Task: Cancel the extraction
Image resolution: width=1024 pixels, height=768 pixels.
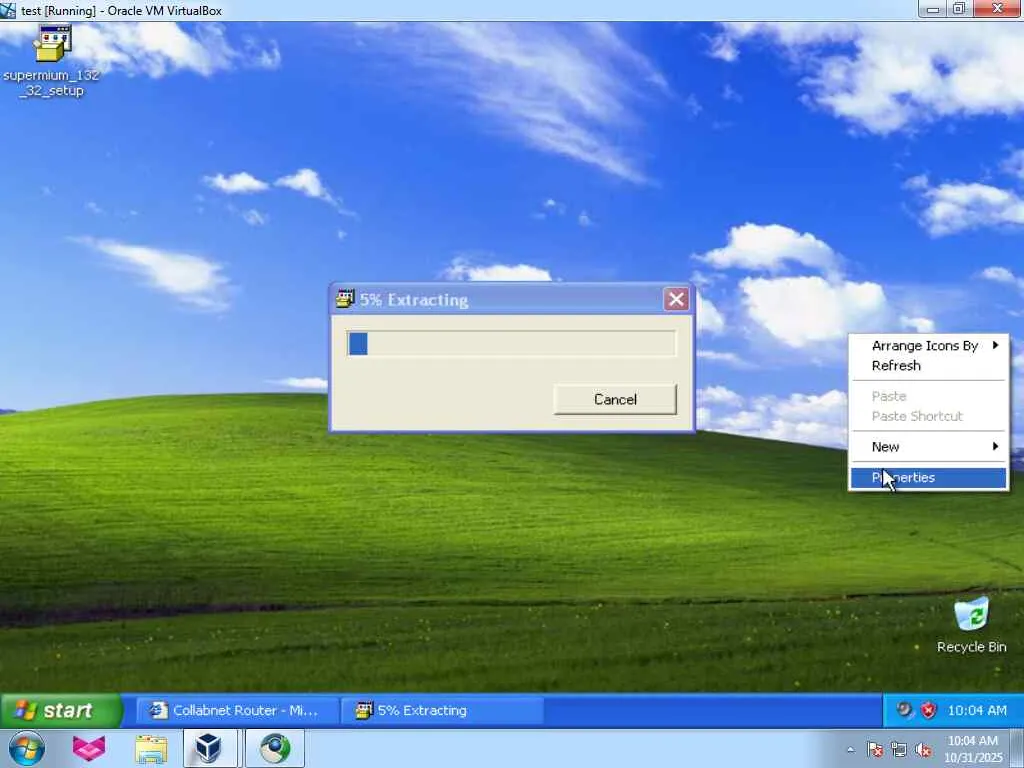Action: 615,399
